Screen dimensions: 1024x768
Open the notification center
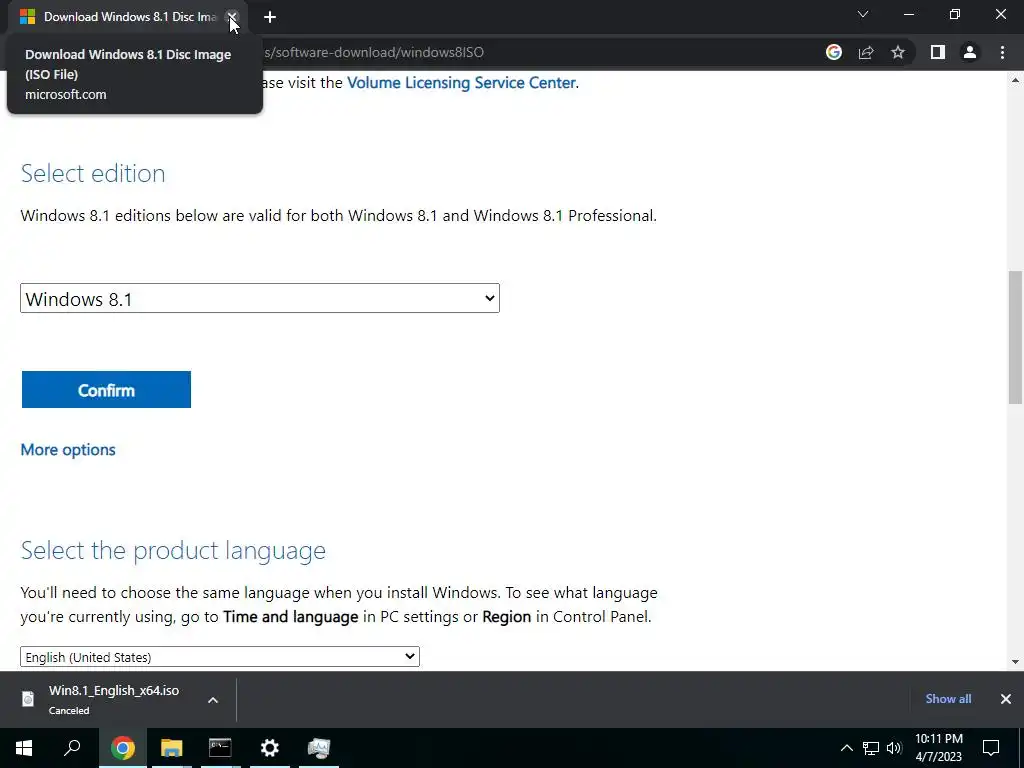pos(991,748)
